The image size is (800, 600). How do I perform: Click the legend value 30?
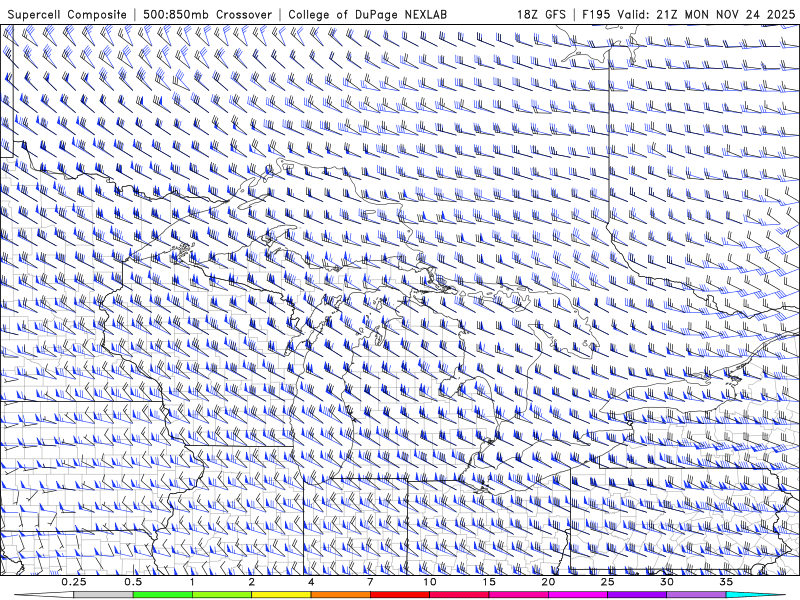[x=667, y=582]
